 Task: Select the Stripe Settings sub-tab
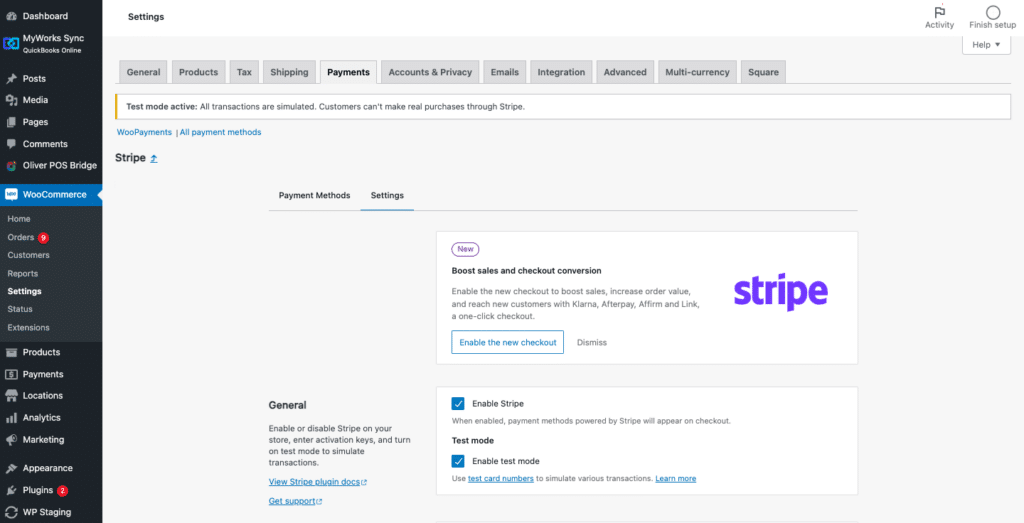pos(387,195)
